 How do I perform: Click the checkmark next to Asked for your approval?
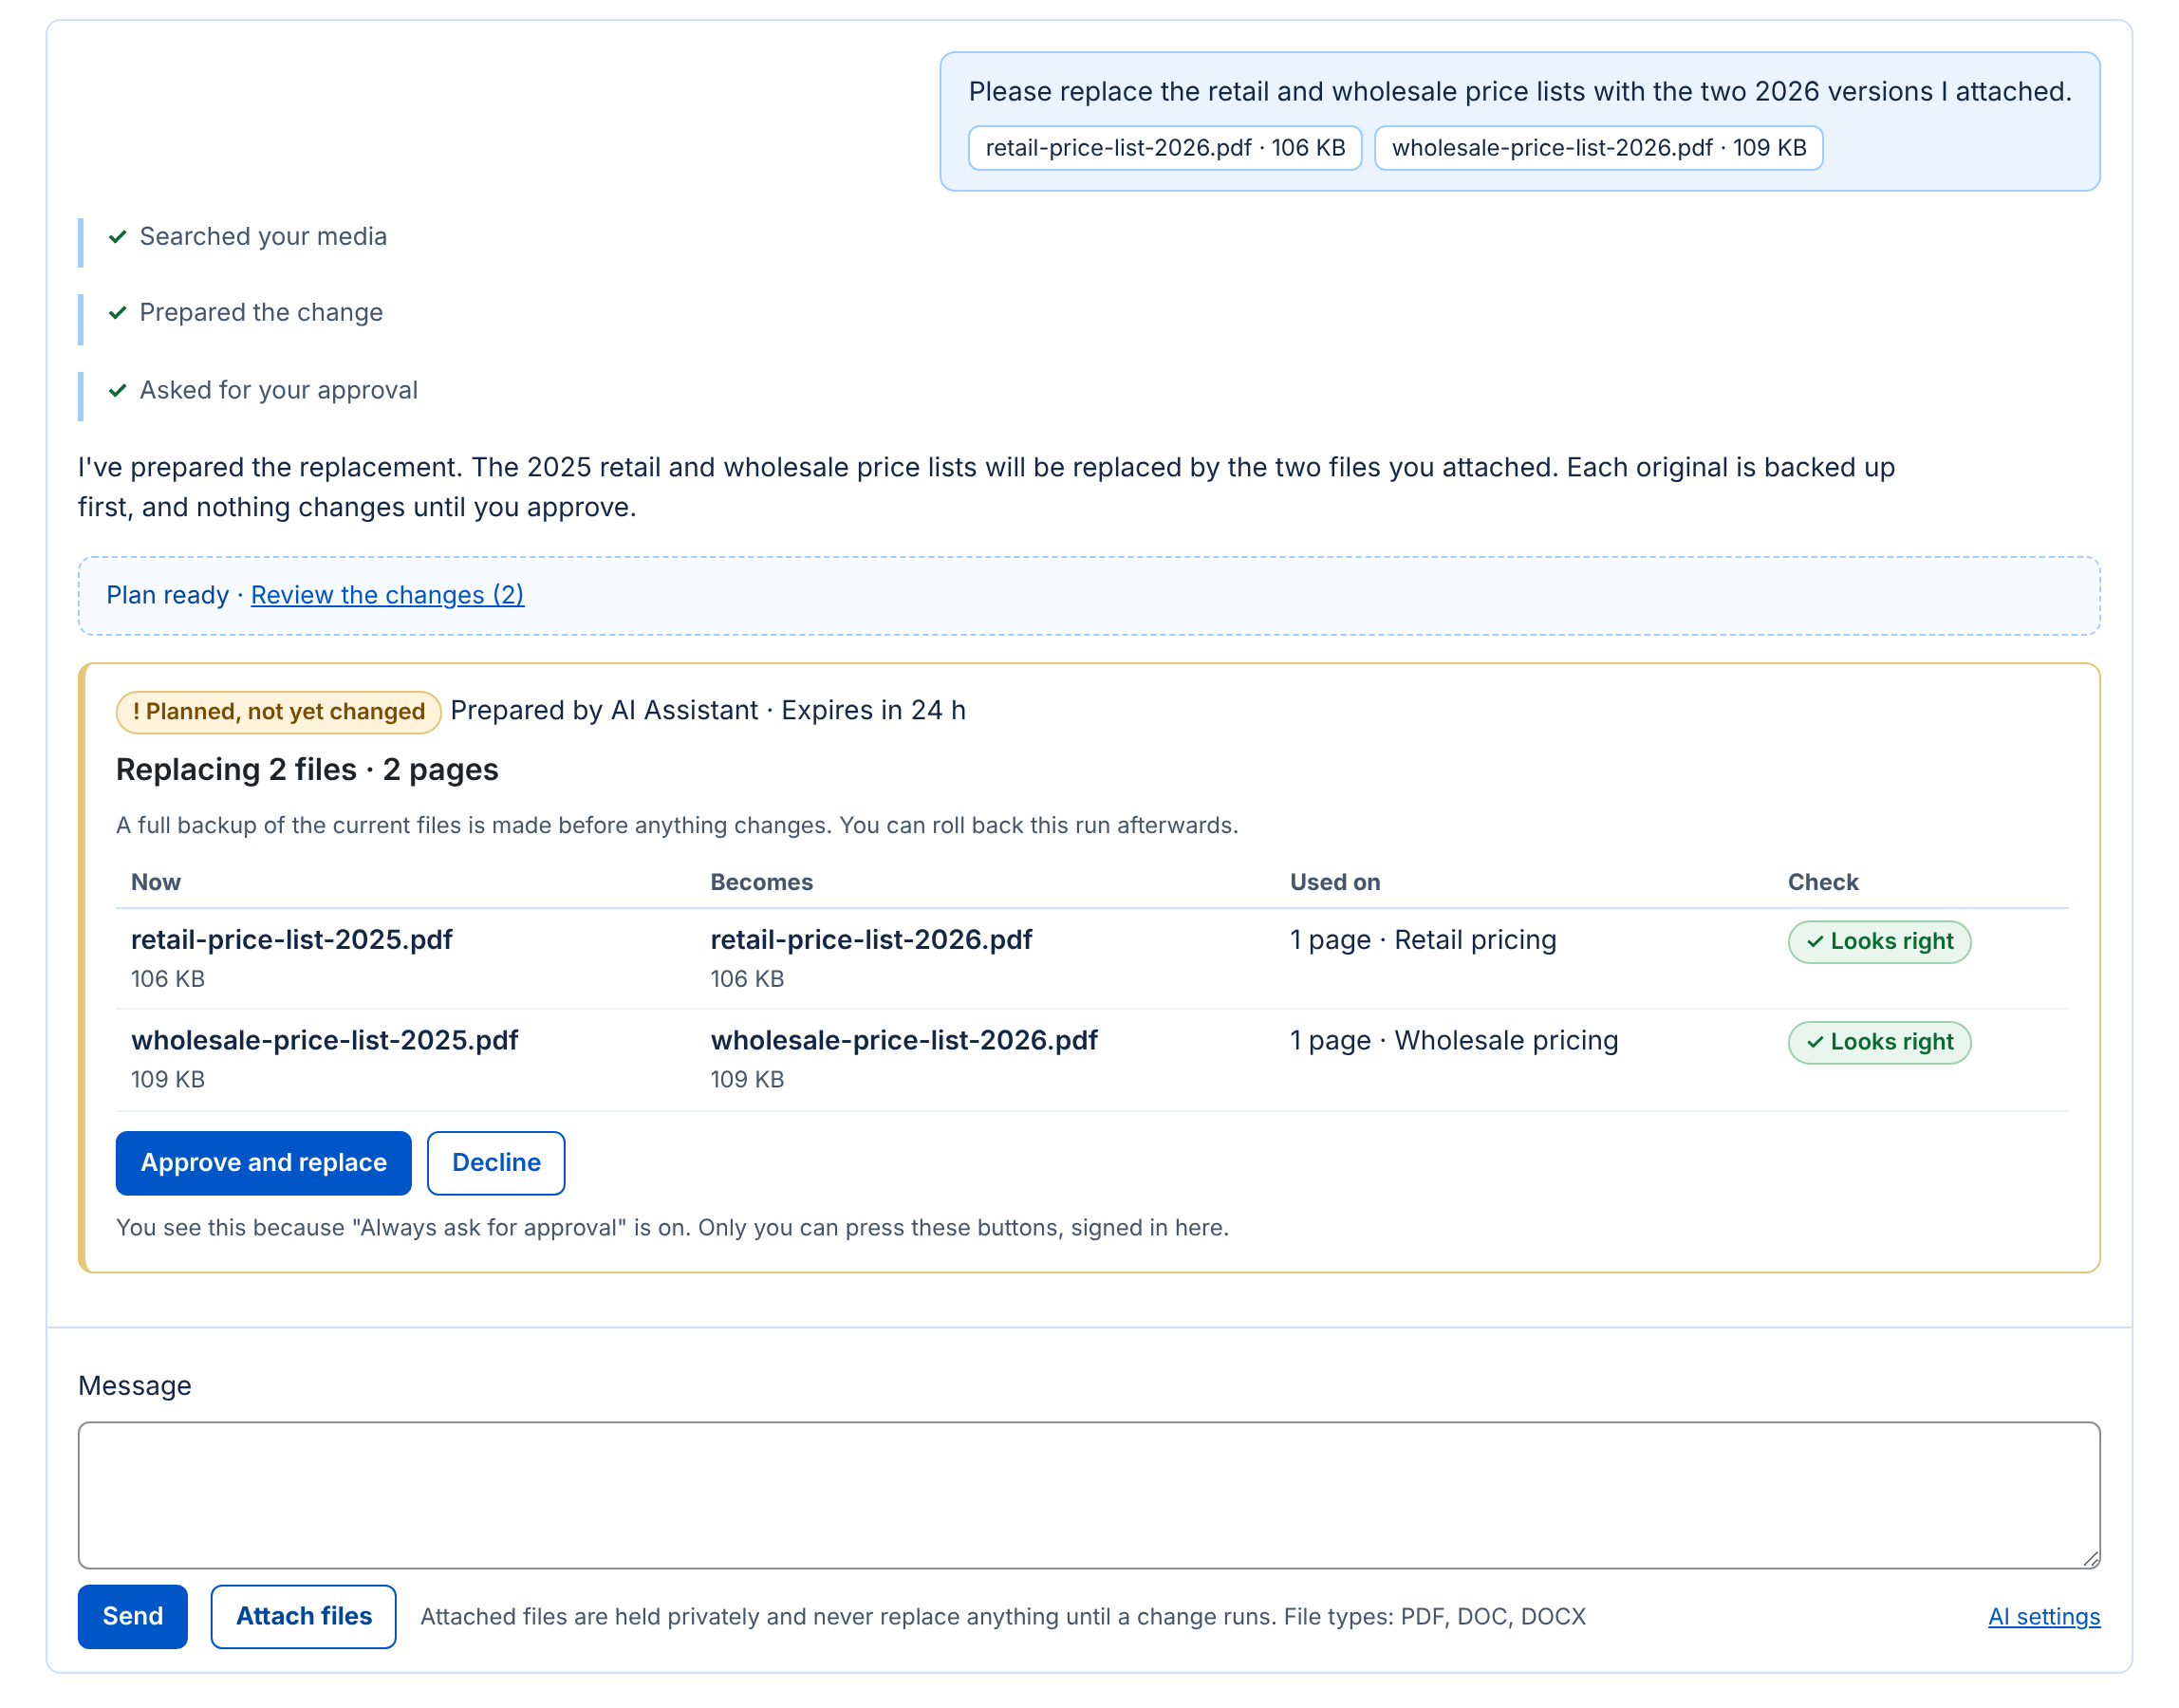[118, 390]
